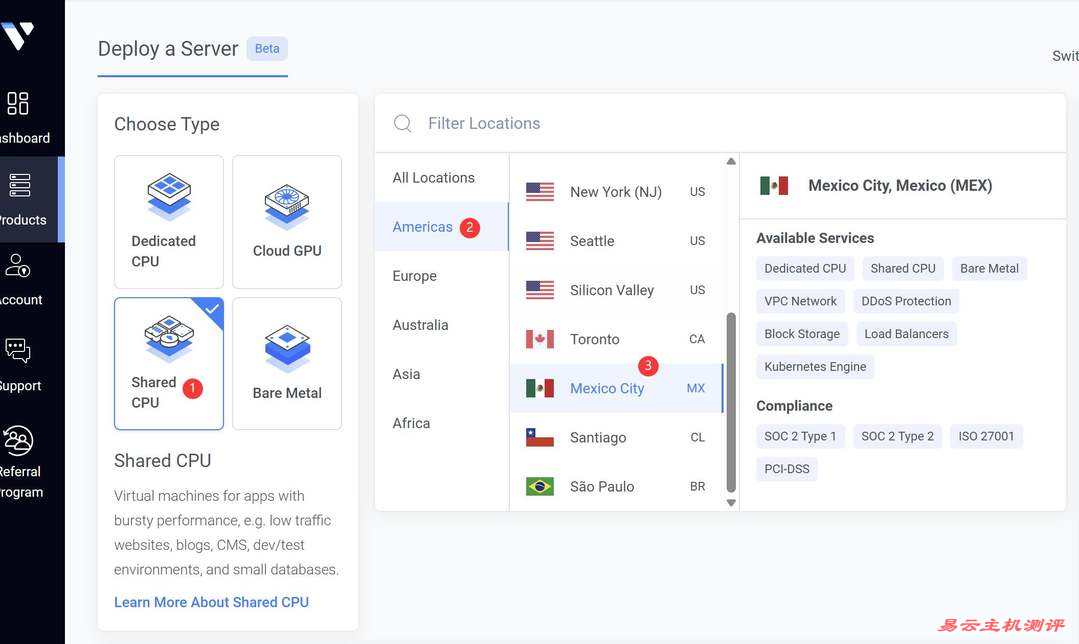Image resolution: width=1079 pixels, height=644 pixels.
Task: Open the Dashboard sidebar icon
Action: coord(18,104)
